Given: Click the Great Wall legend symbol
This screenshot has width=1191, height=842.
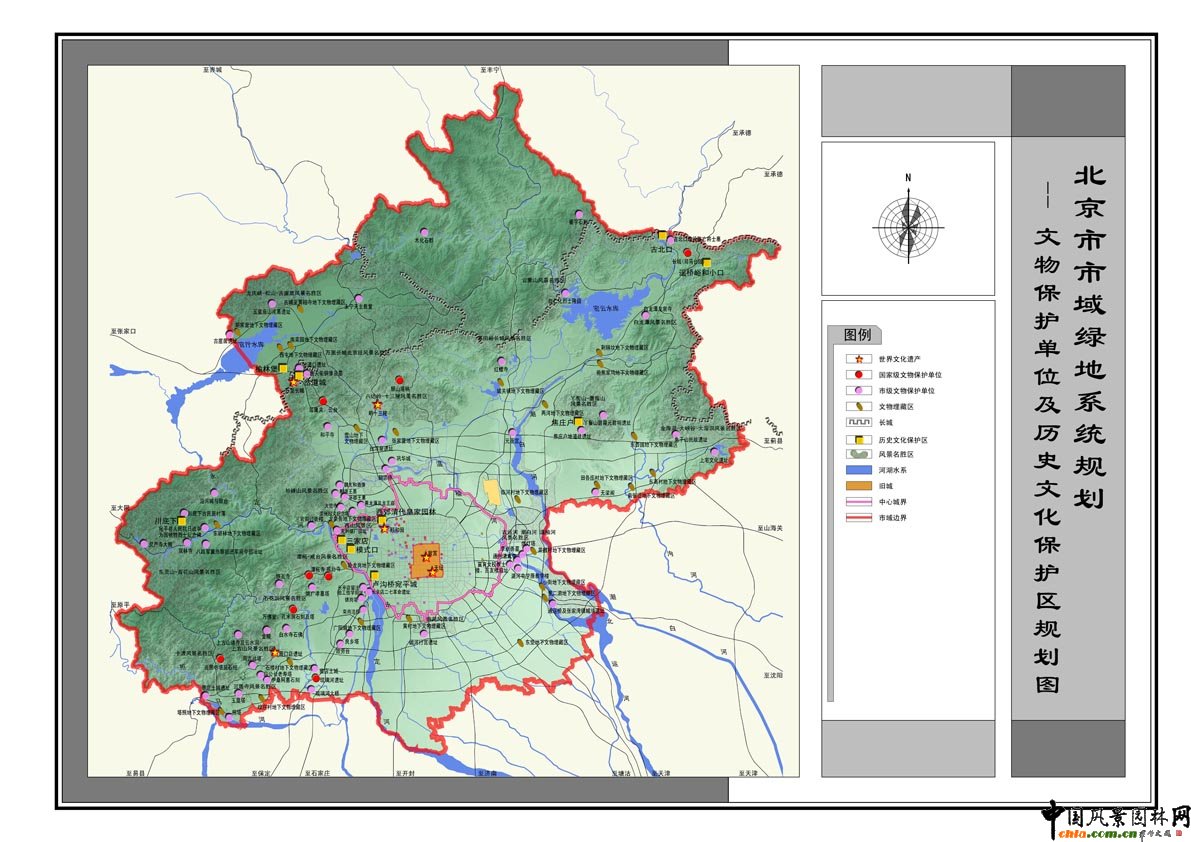Looking at the screenshot, I should click(857, 422).
